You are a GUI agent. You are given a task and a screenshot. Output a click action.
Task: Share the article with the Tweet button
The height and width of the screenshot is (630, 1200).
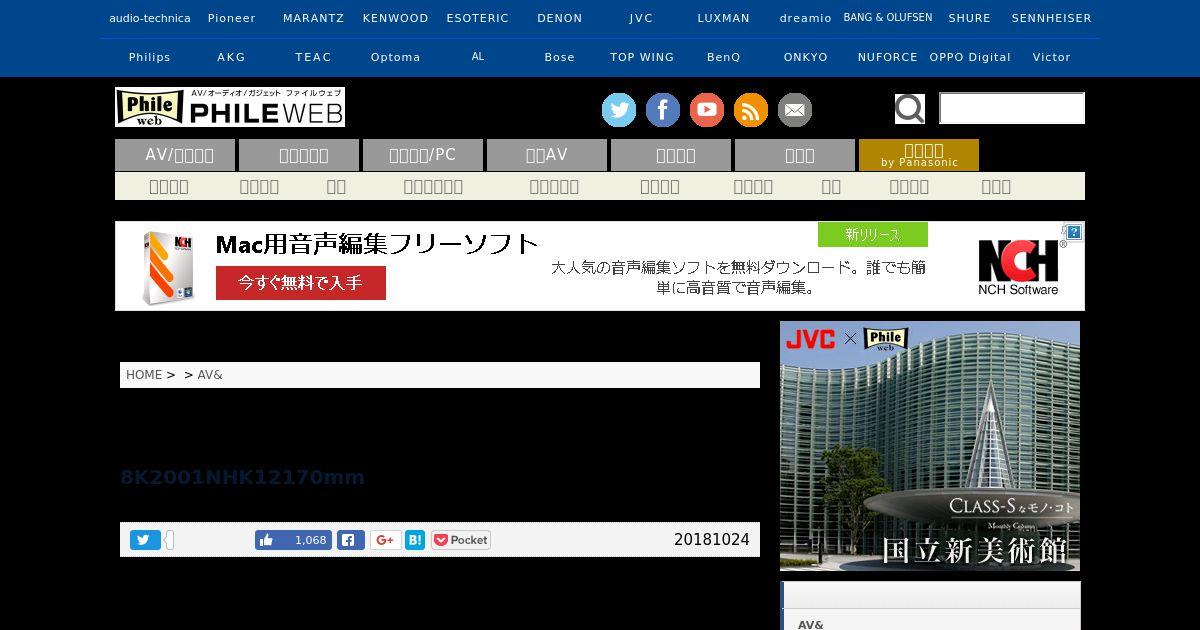point(145,540)
